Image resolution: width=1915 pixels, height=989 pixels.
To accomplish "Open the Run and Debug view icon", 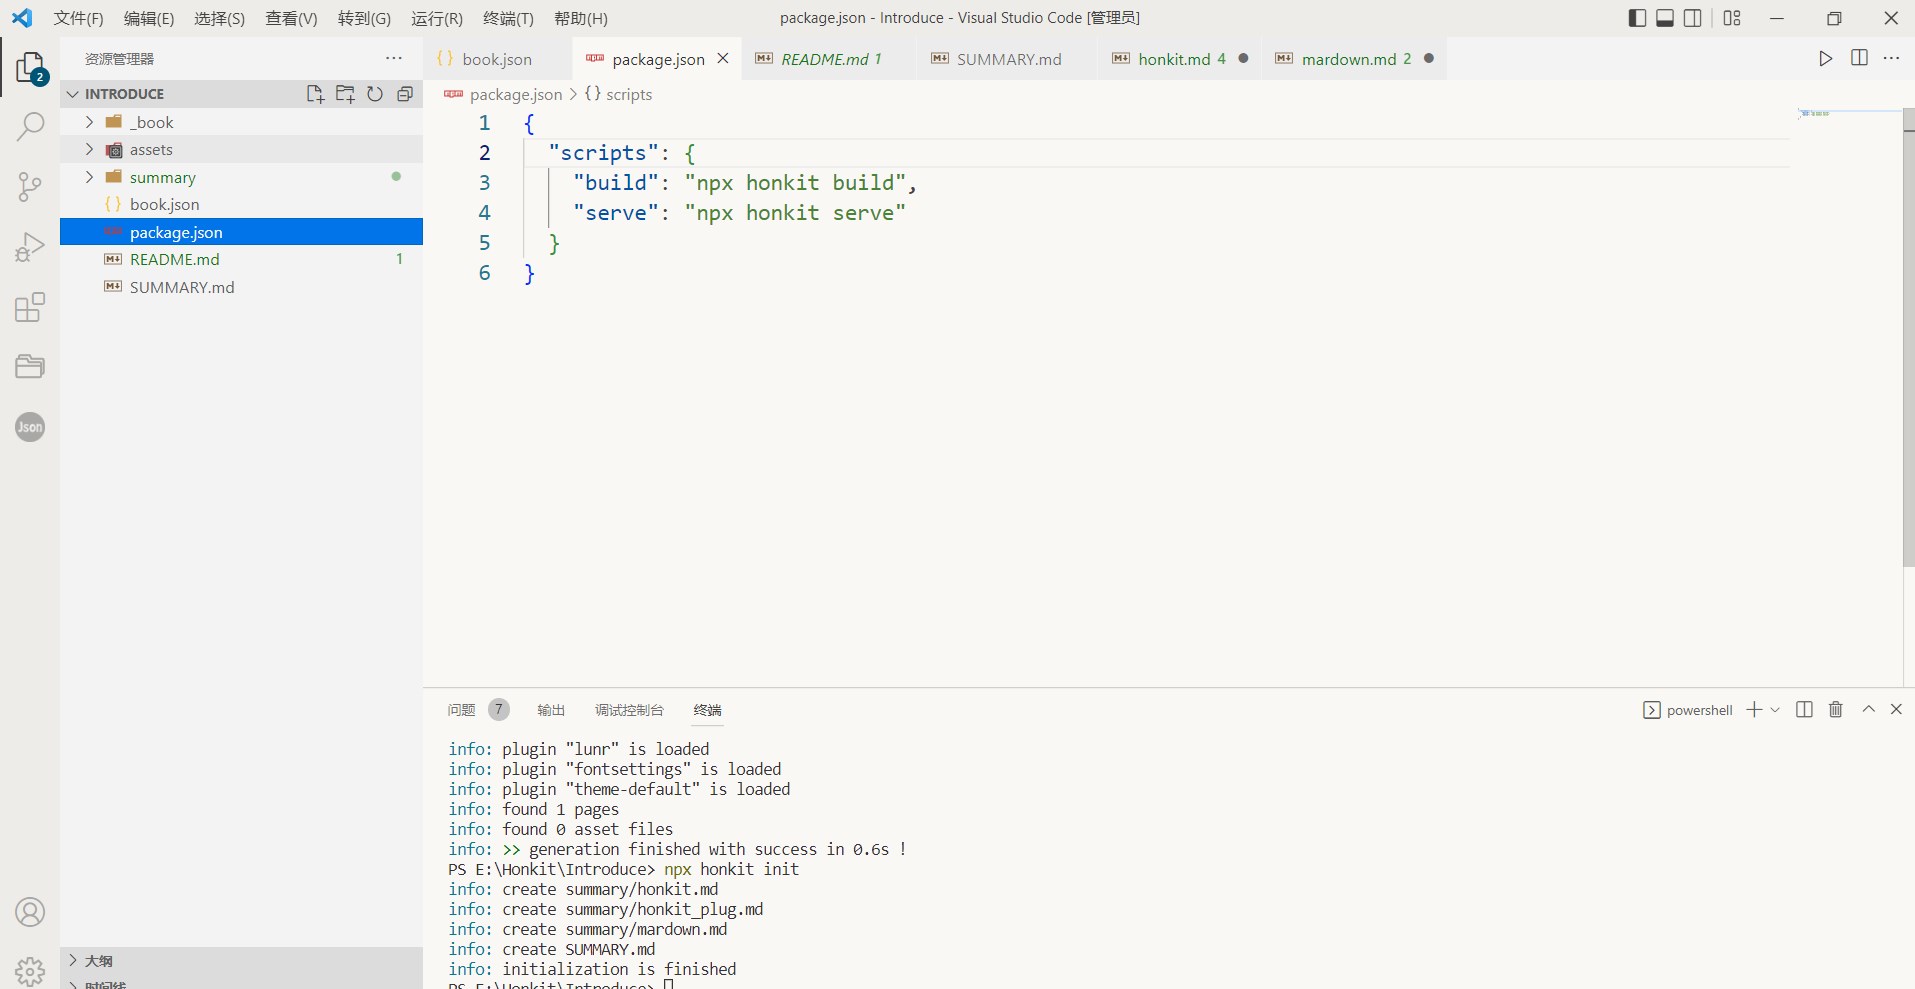I will [x=30, y=247].
